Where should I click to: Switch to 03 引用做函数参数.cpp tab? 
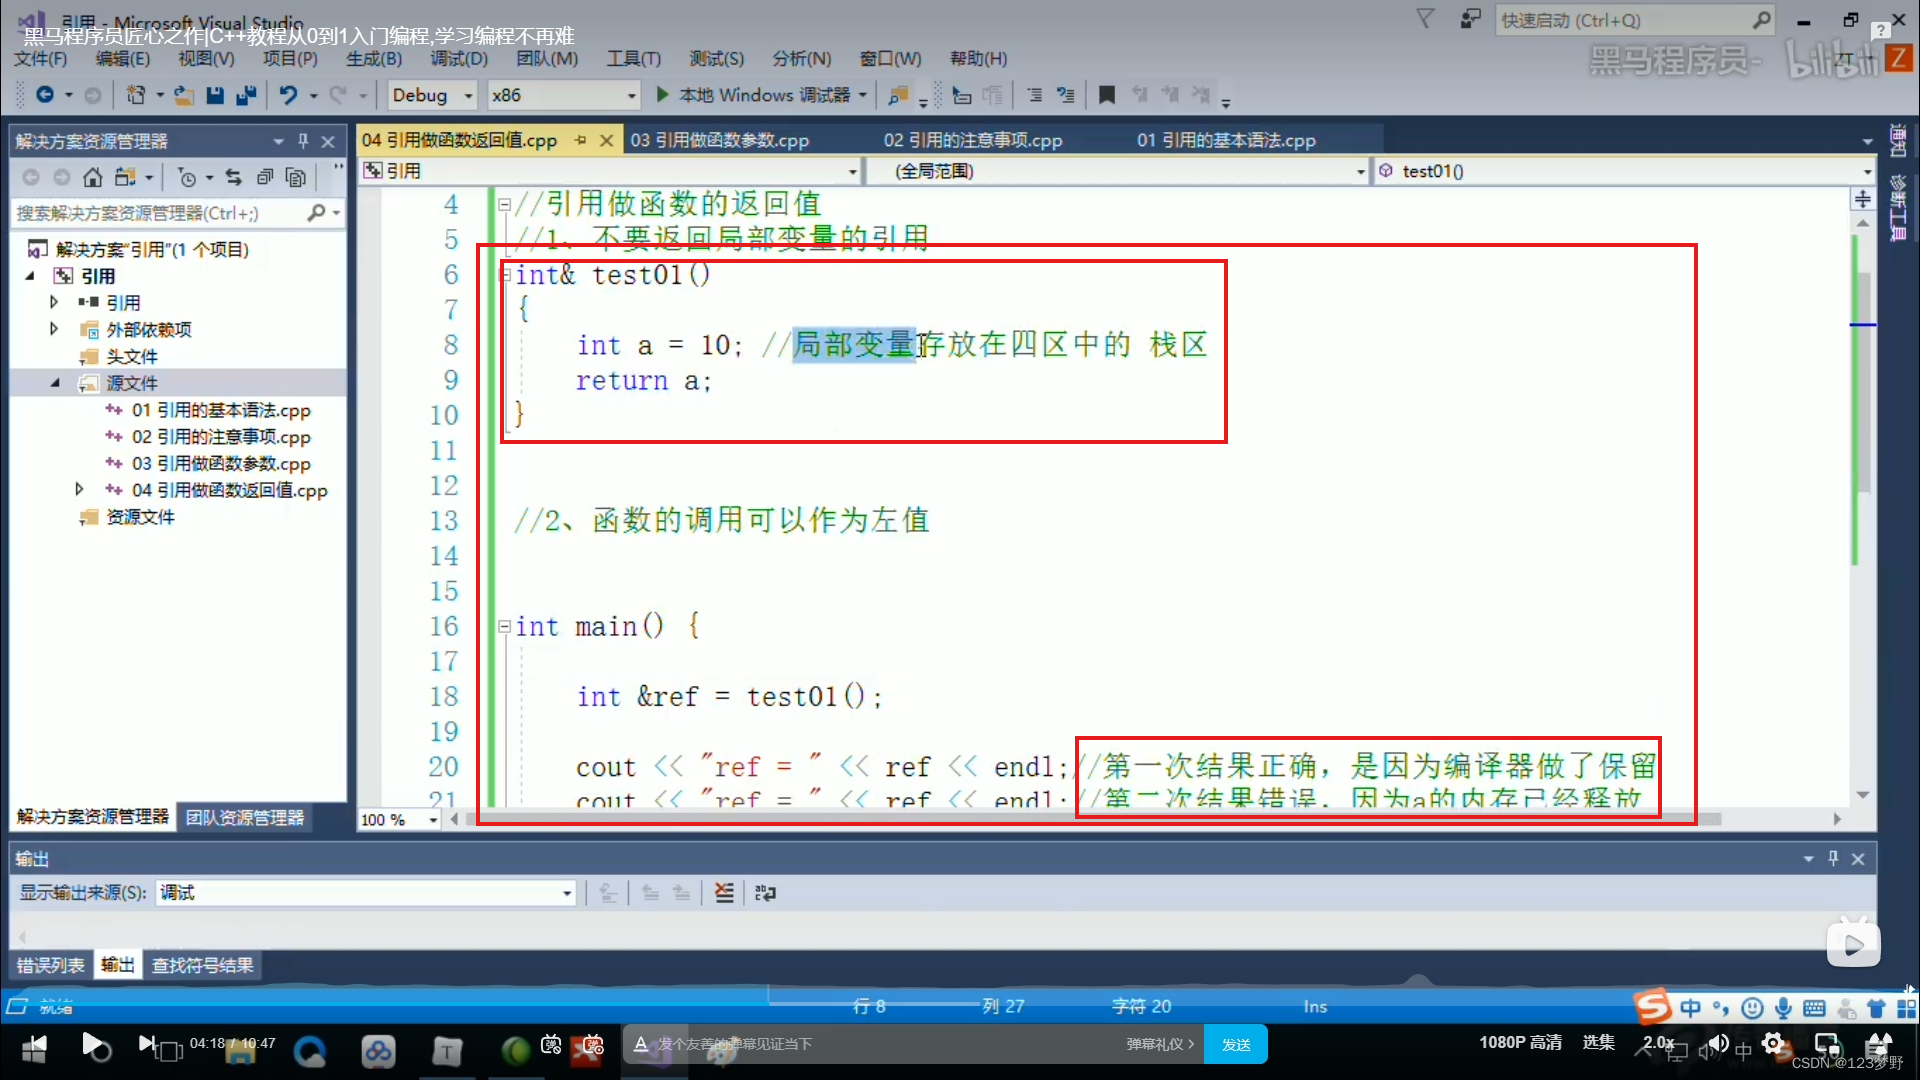click(x=720, y=140)
